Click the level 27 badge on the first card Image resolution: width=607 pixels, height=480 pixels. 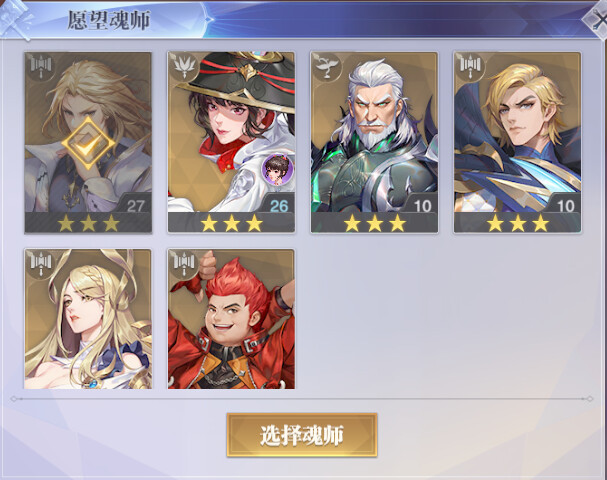[135, 206]
